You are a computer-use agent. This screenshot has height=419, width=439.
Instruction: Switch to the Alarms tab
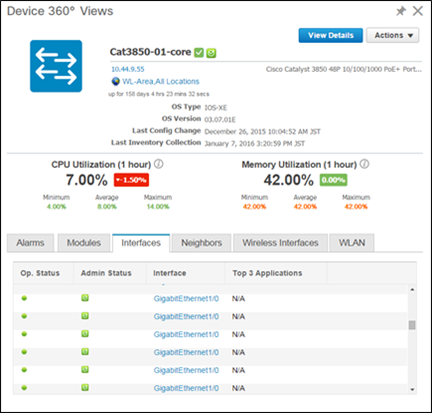click(30, 243)
